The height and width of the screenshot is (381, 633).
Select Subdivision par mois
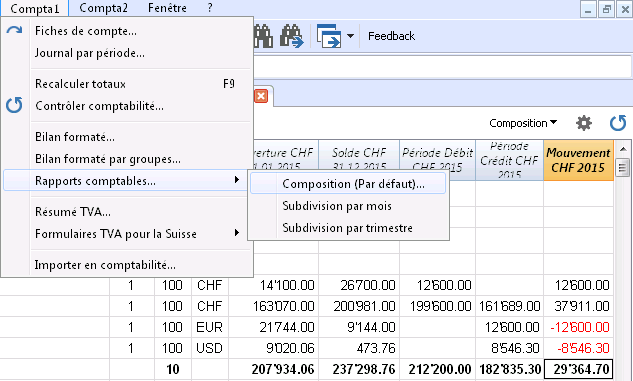point(348,206)
